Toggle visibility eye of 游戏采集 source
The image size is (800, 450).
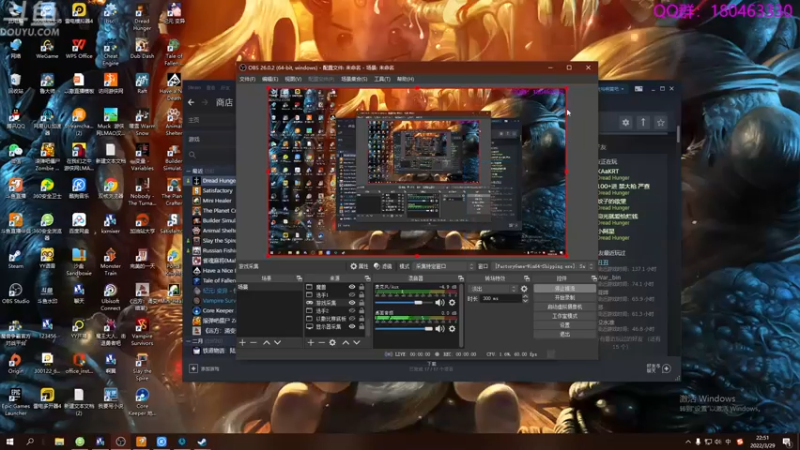352,303
